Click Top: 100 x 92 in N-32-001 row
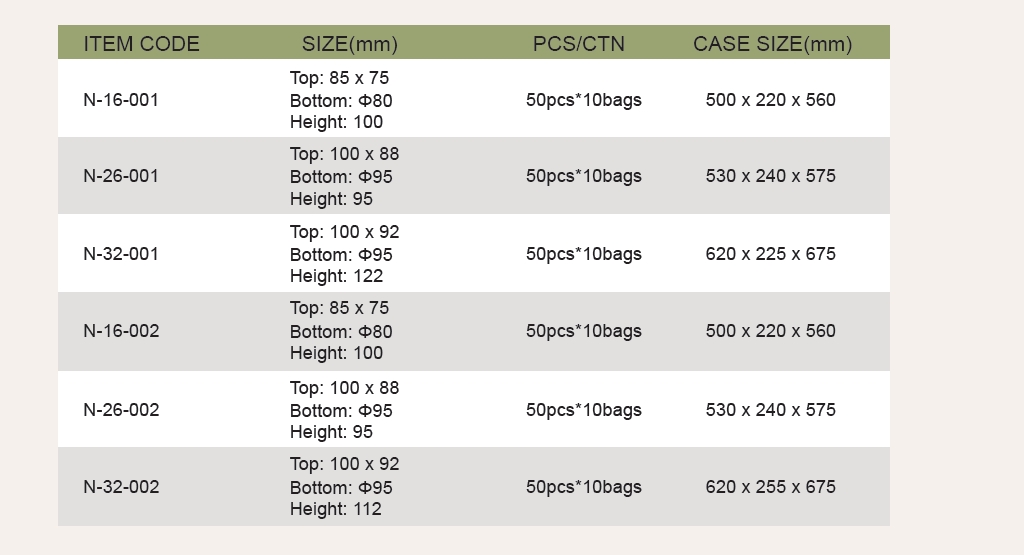 pyautogui.click(x=344, y=232)
